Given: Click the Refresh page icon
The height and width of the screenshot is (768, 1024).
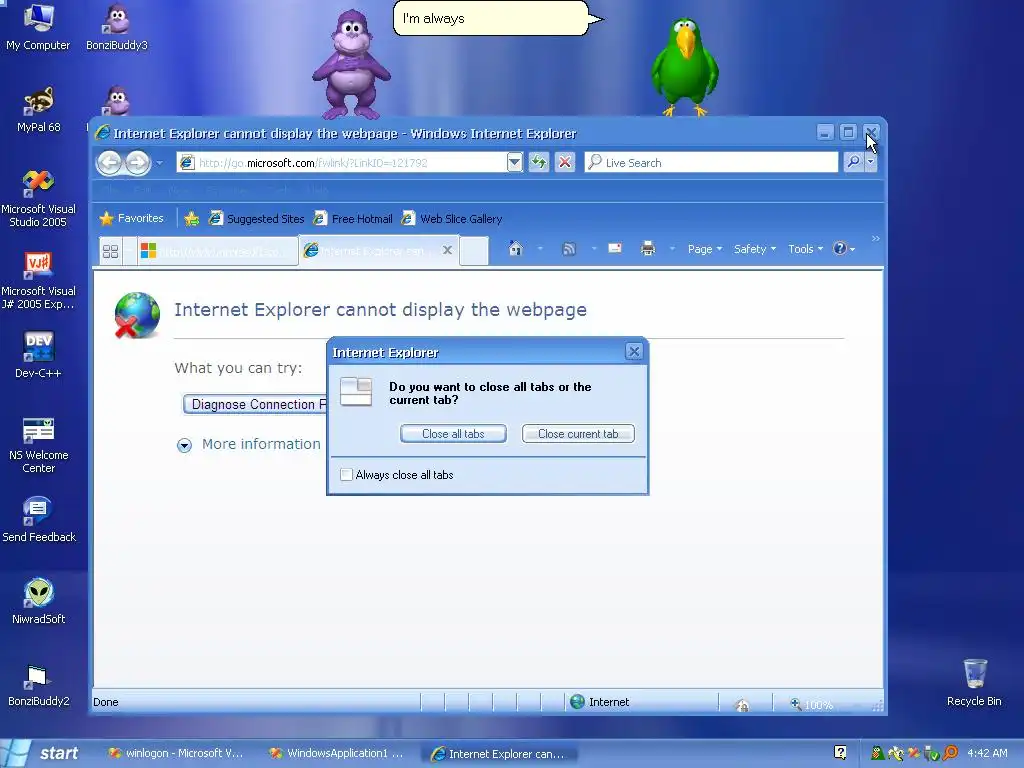Looking at the screenshot, I should [538, 162].
